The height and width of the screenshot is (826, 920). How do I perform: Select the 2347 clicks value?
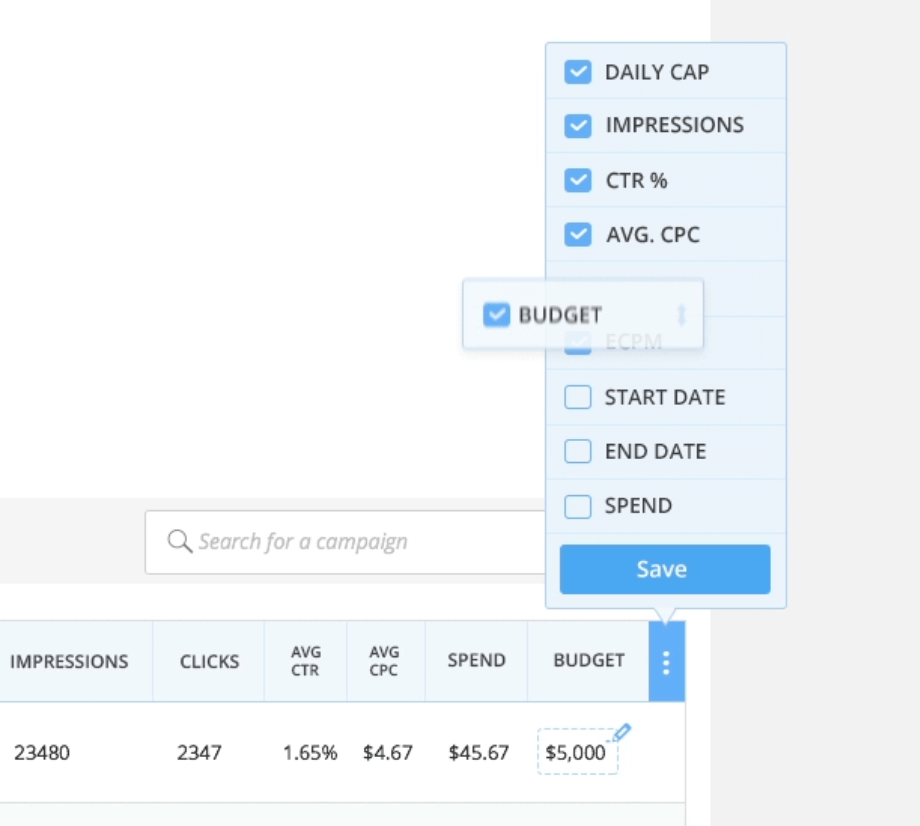[199, 753]
